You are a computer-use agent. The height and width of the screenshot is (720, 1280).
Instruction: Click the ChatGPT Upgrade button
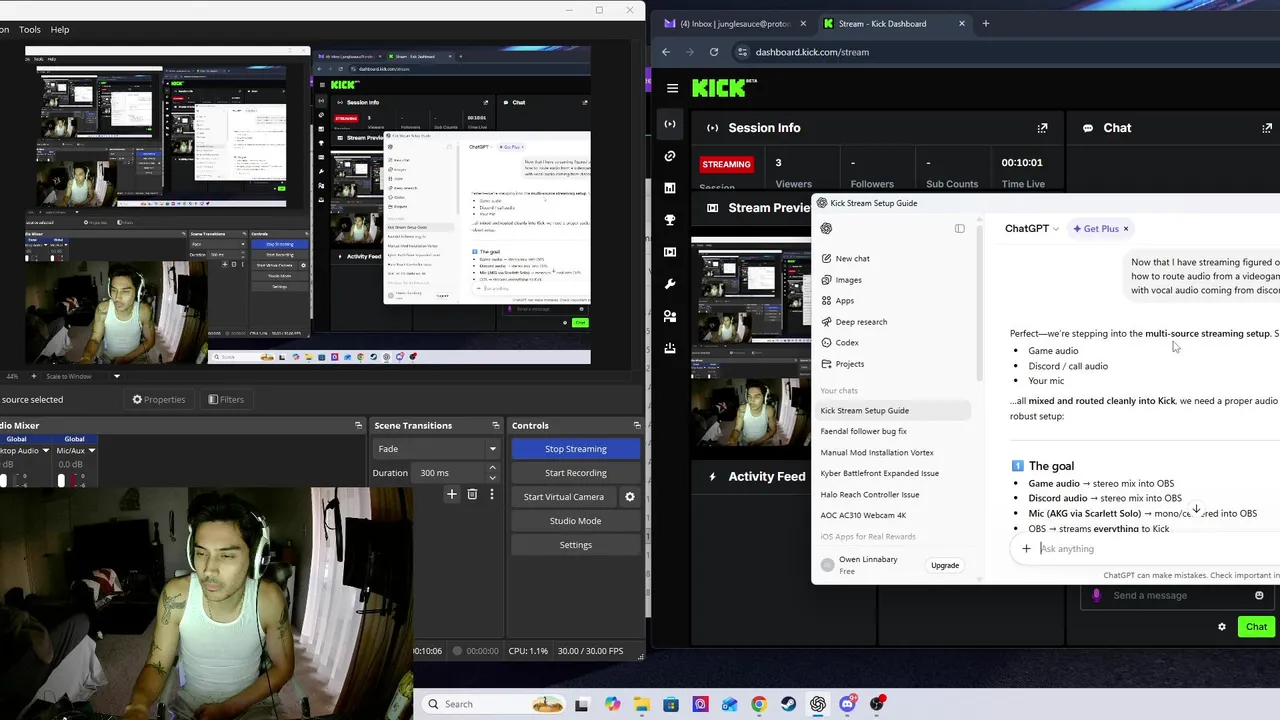coord(945,566)
